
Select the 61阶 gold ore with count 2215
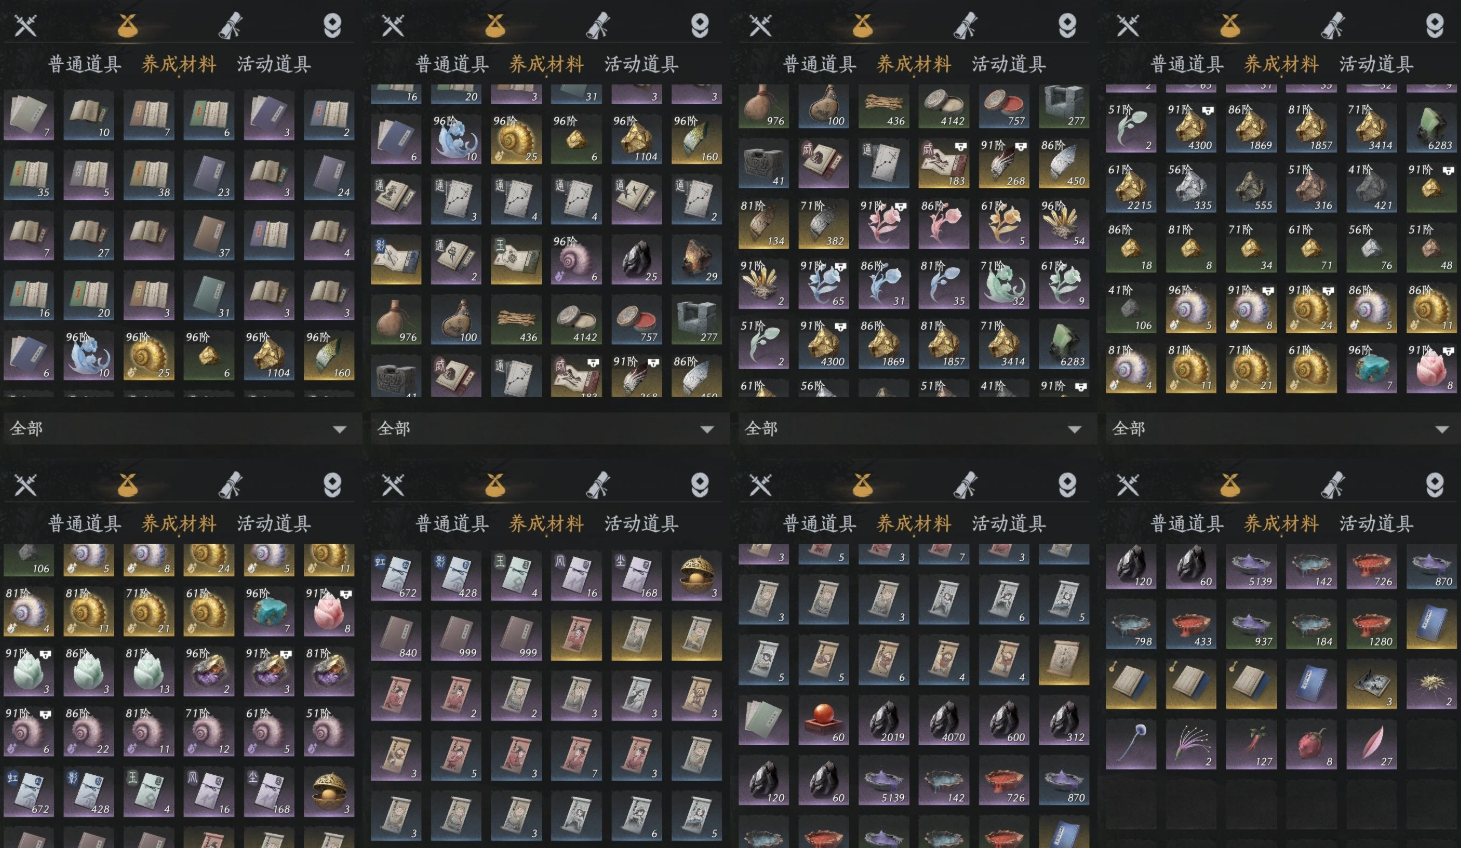pyautogui.click(x=1131, y=187)
